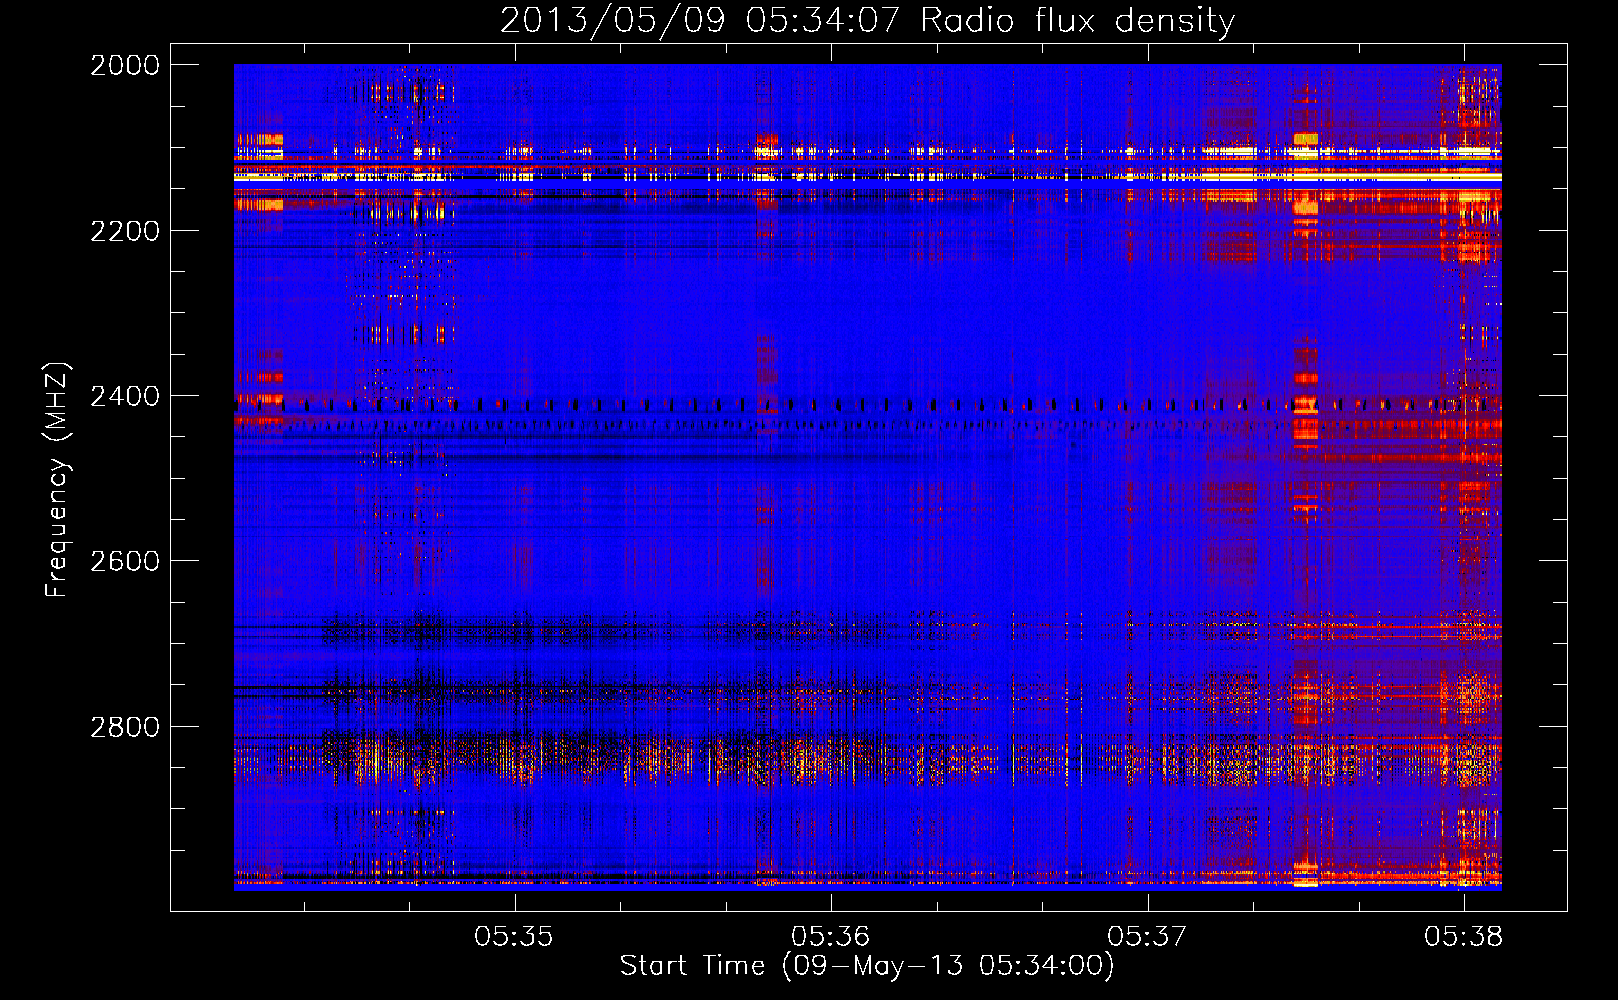This screenshot has height=1000, width=1618.
Task: Click the 'Frequency (MHZ)' axis label
Action: tap(57, 479)
